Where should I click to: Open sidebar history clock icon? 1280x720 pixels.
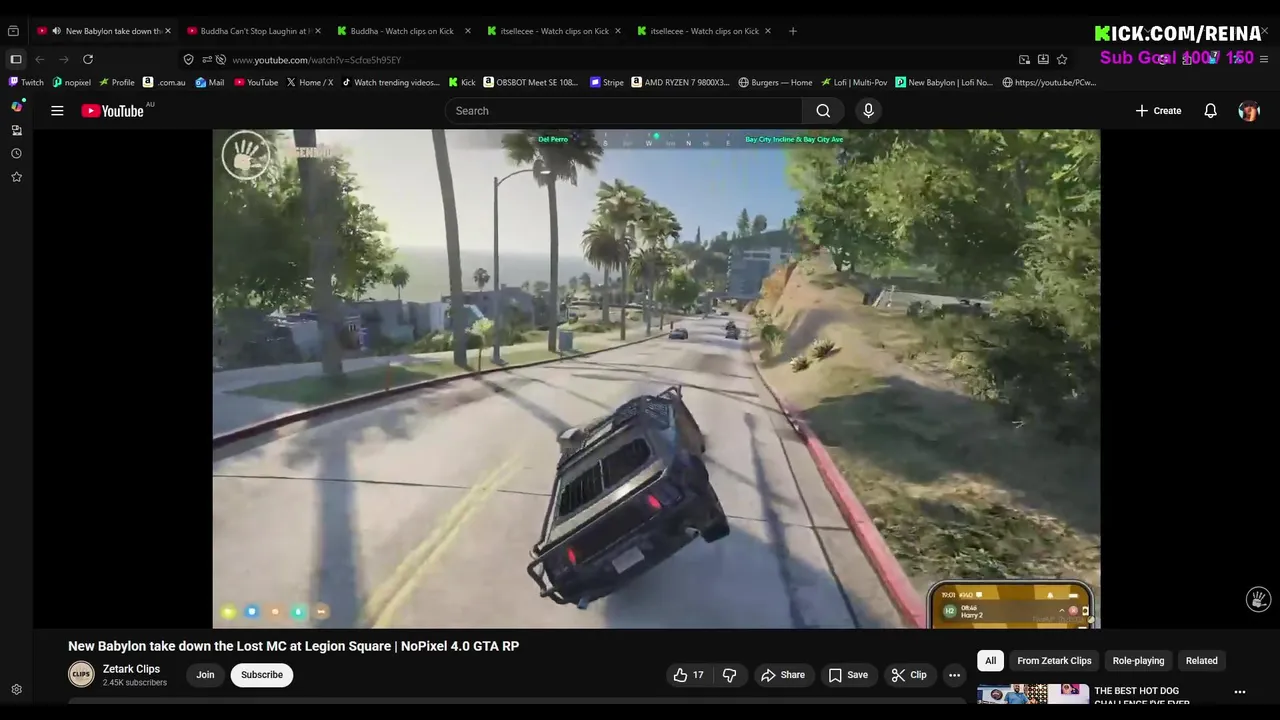click(x=16, y=153)
